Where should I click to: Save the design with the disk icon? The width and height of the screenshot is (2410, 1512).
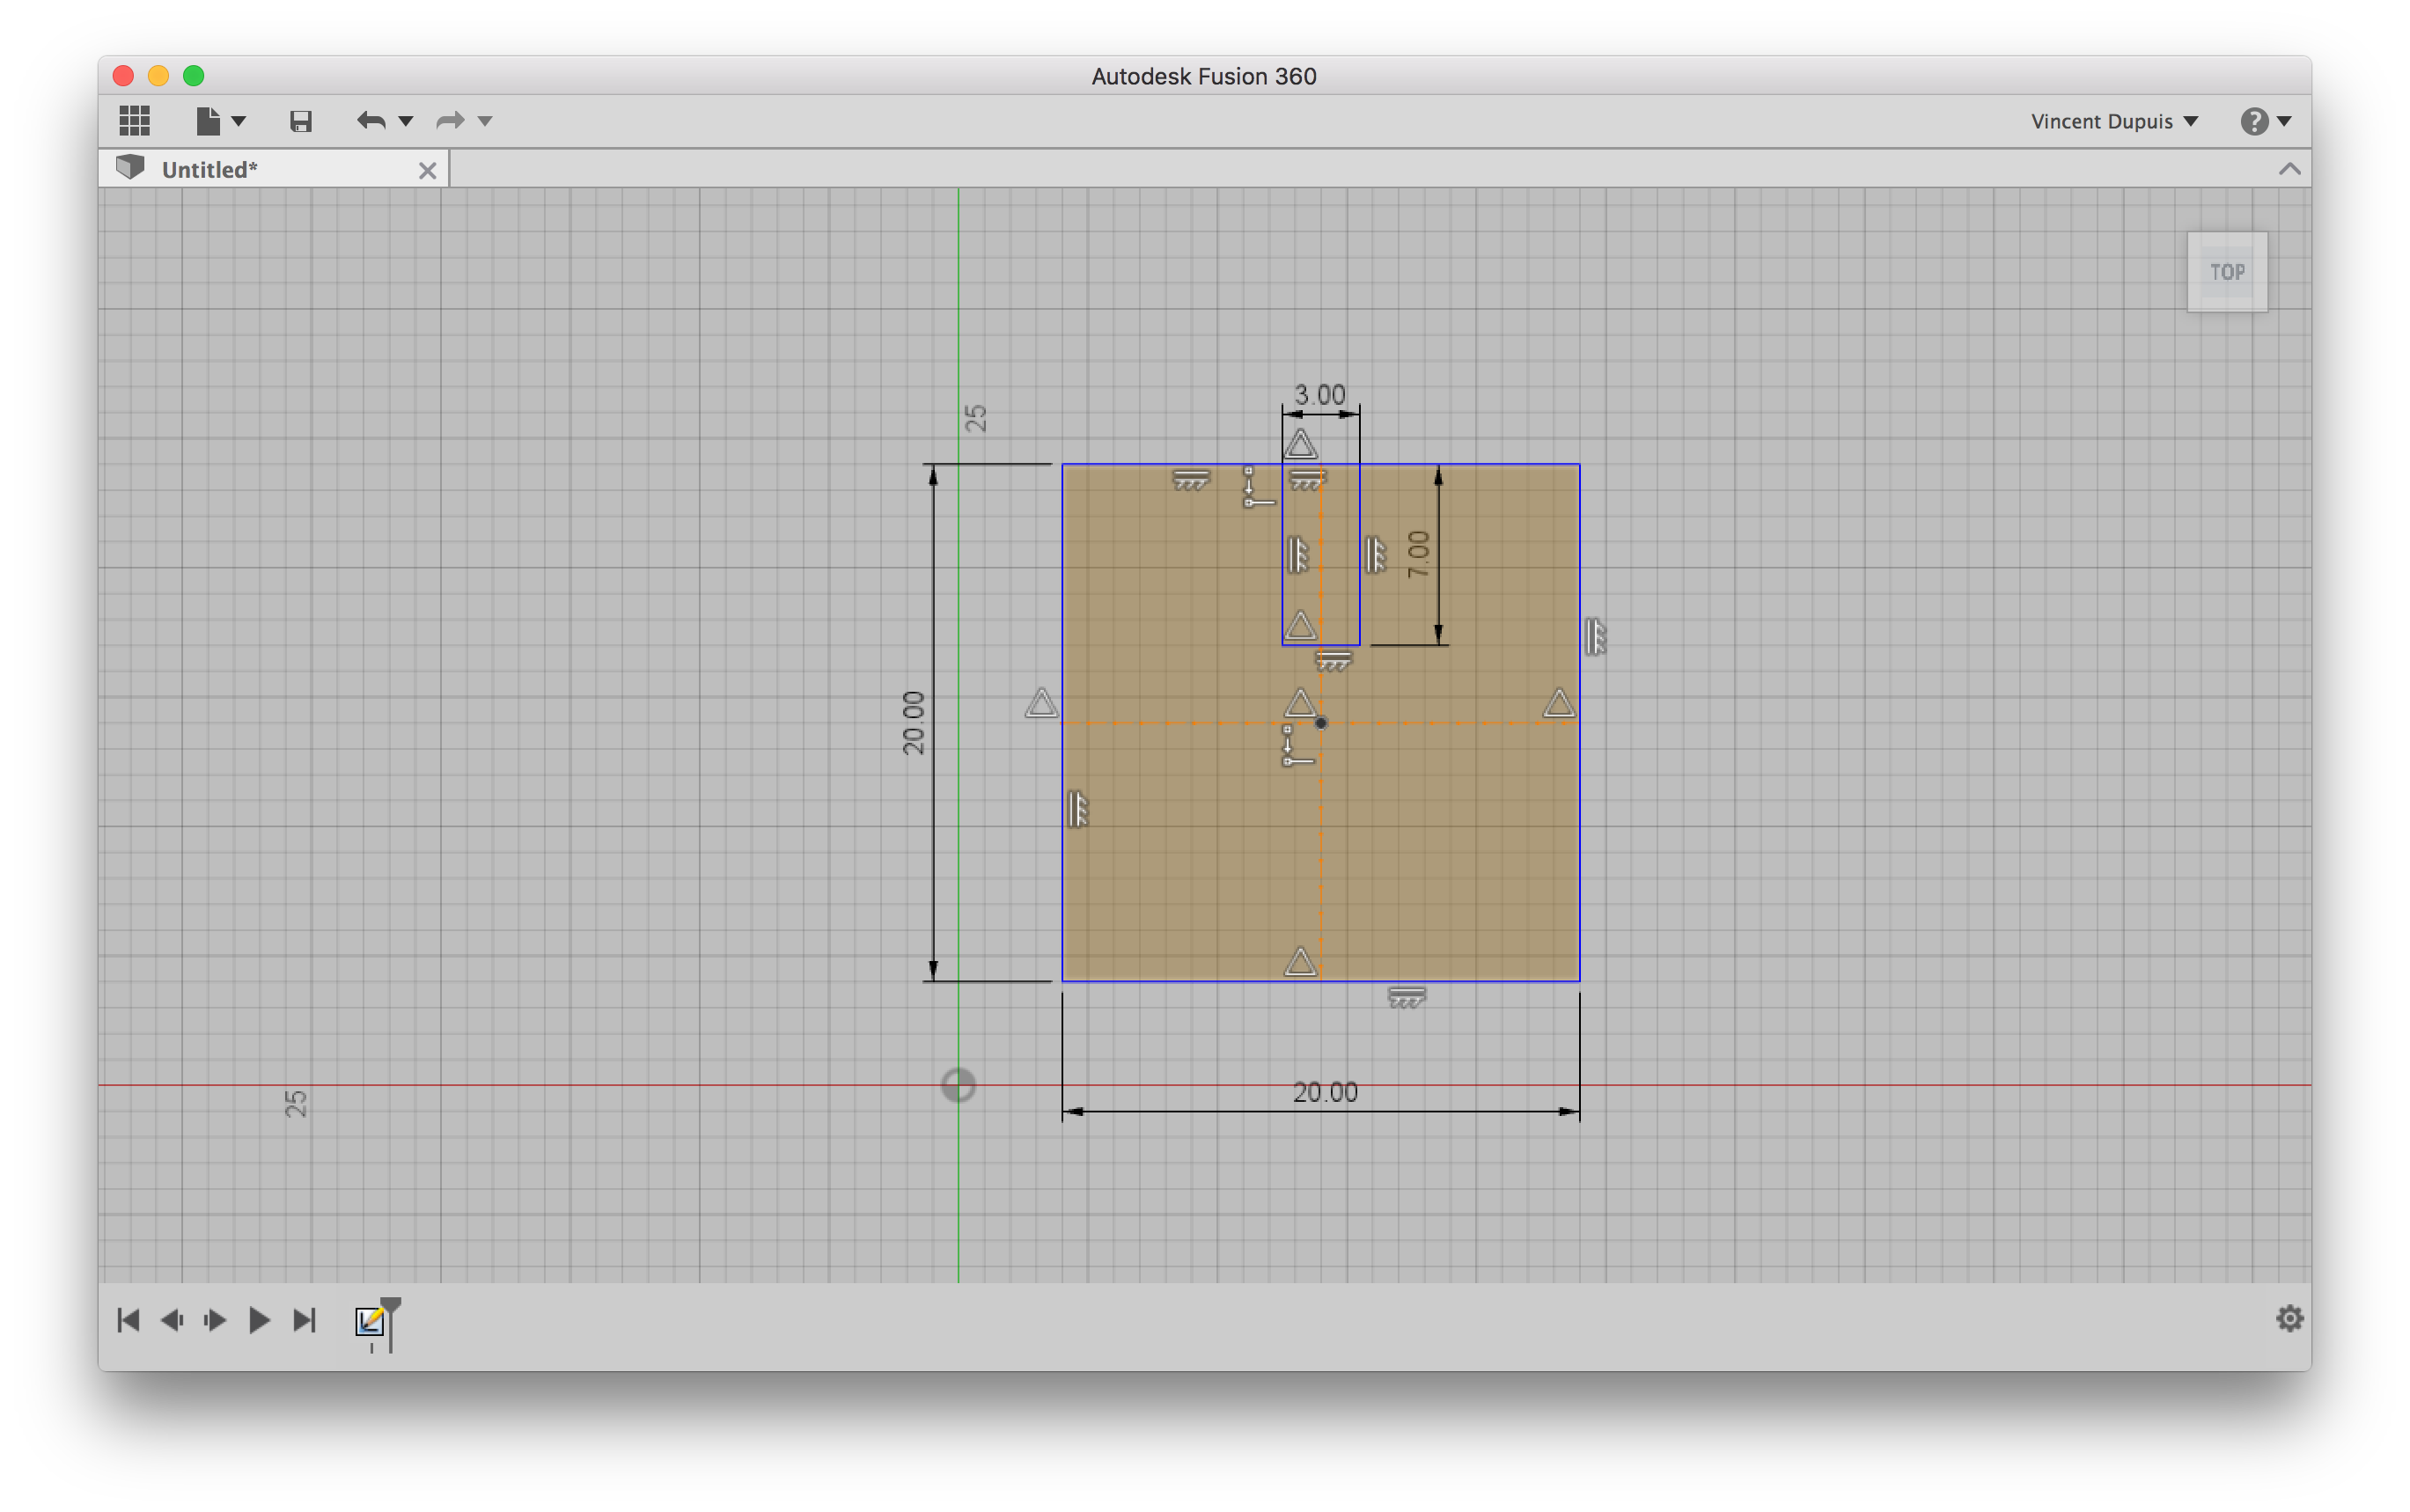coord(301,121)
